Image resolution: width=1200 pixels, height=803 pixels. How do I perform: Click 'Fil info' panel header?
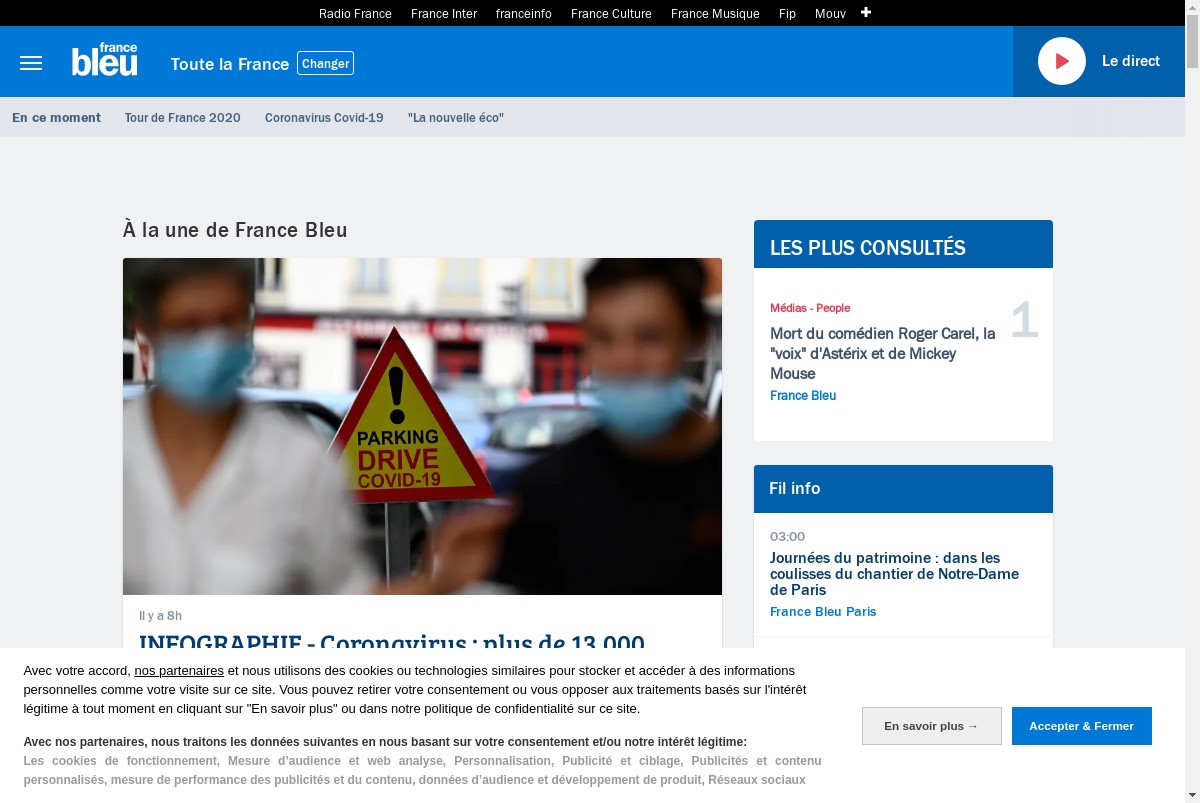point(903,489)
